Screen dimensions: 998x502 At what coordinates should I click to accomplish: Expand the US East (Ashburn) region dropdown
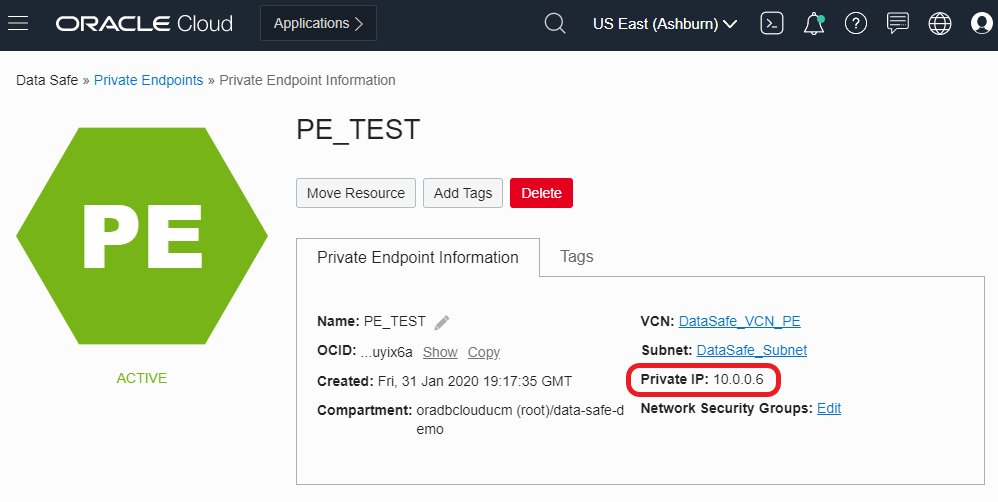point(665,23)
